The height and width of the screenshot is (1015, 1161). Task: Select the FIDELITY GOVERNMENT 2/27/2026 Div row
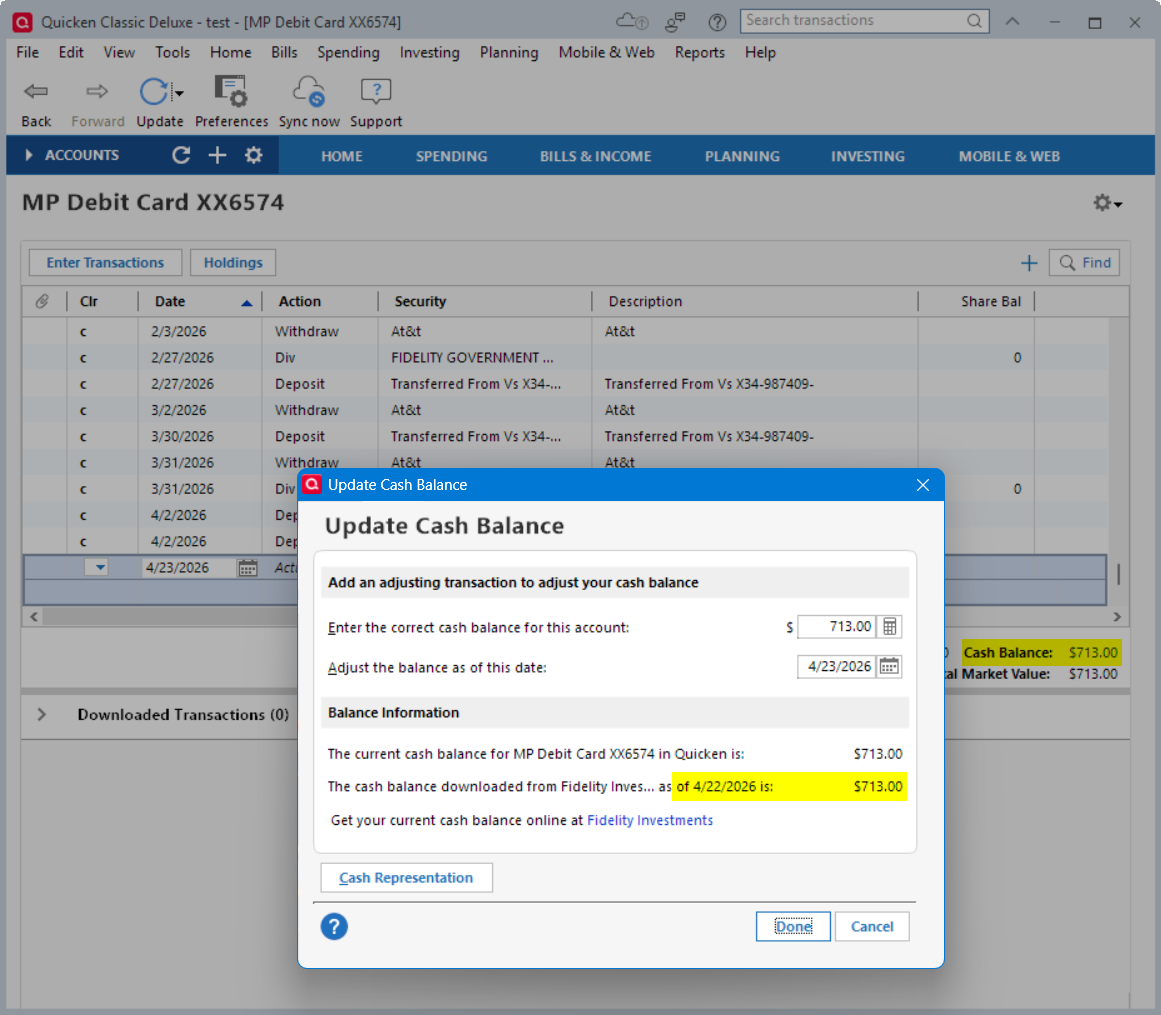565,358
